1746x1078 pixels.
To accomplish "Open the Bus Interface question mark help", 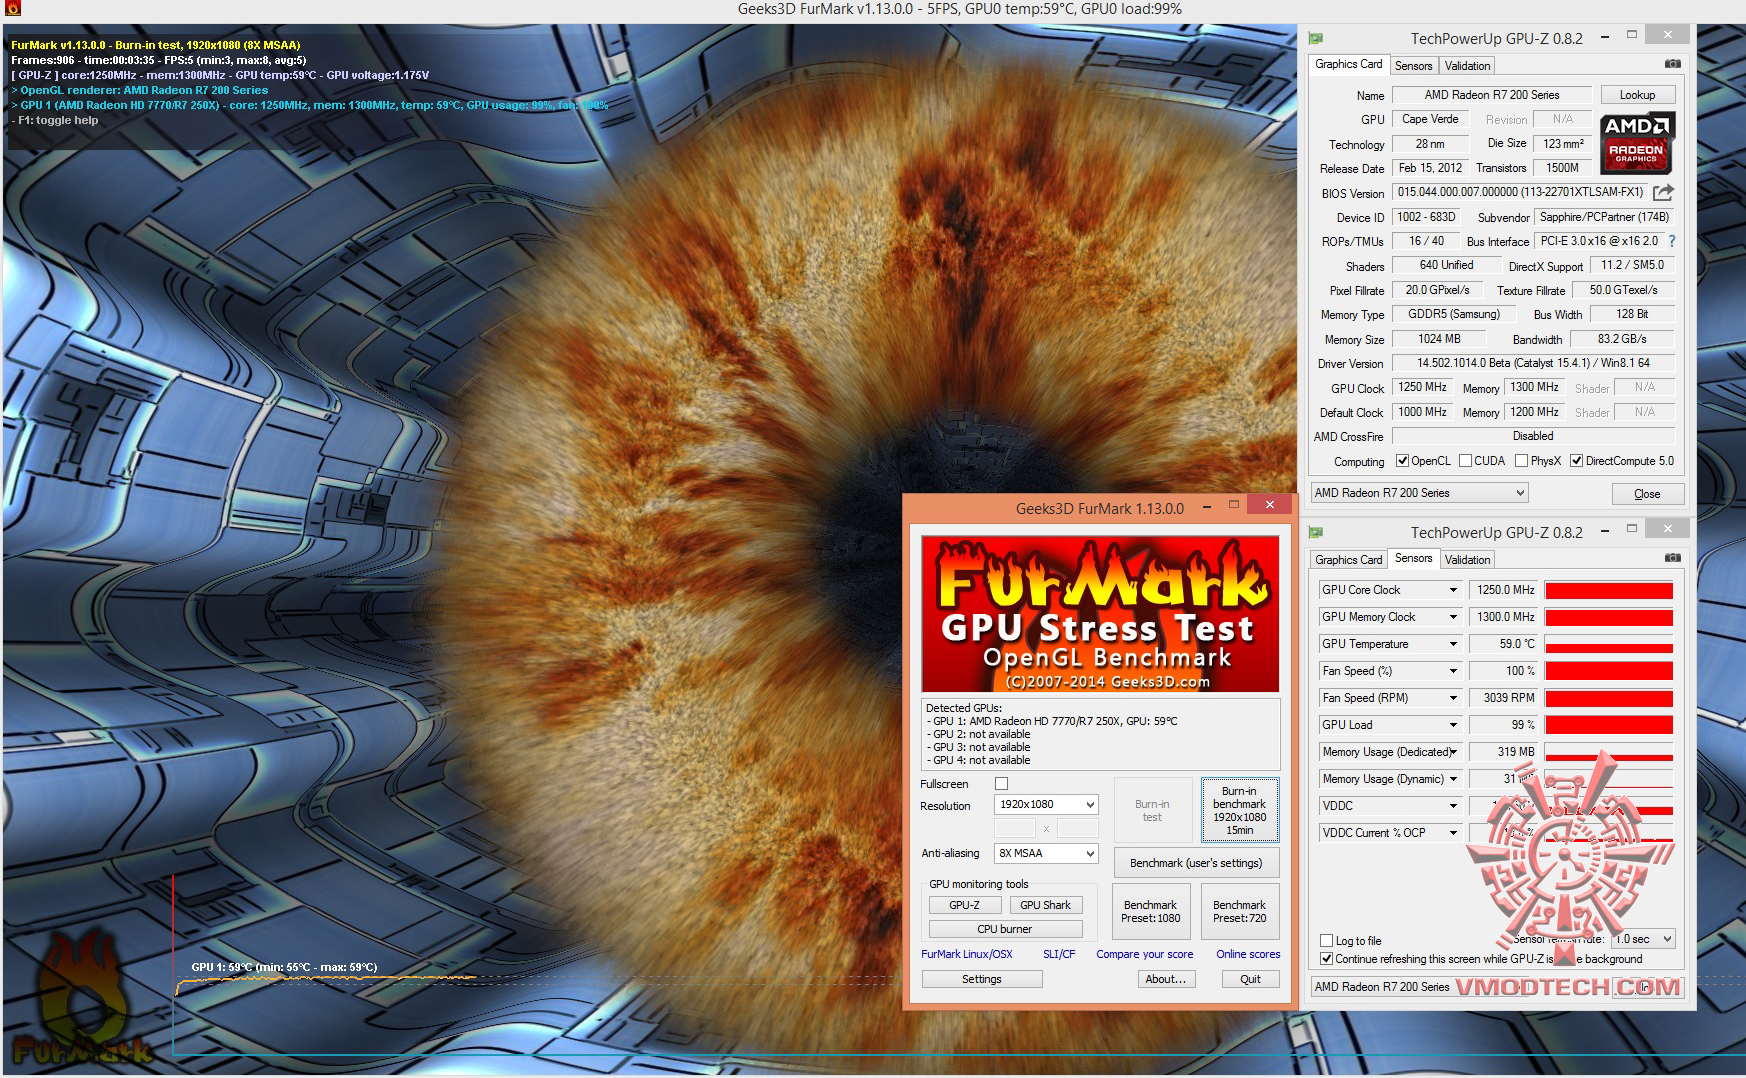I will coord(1671,241).
